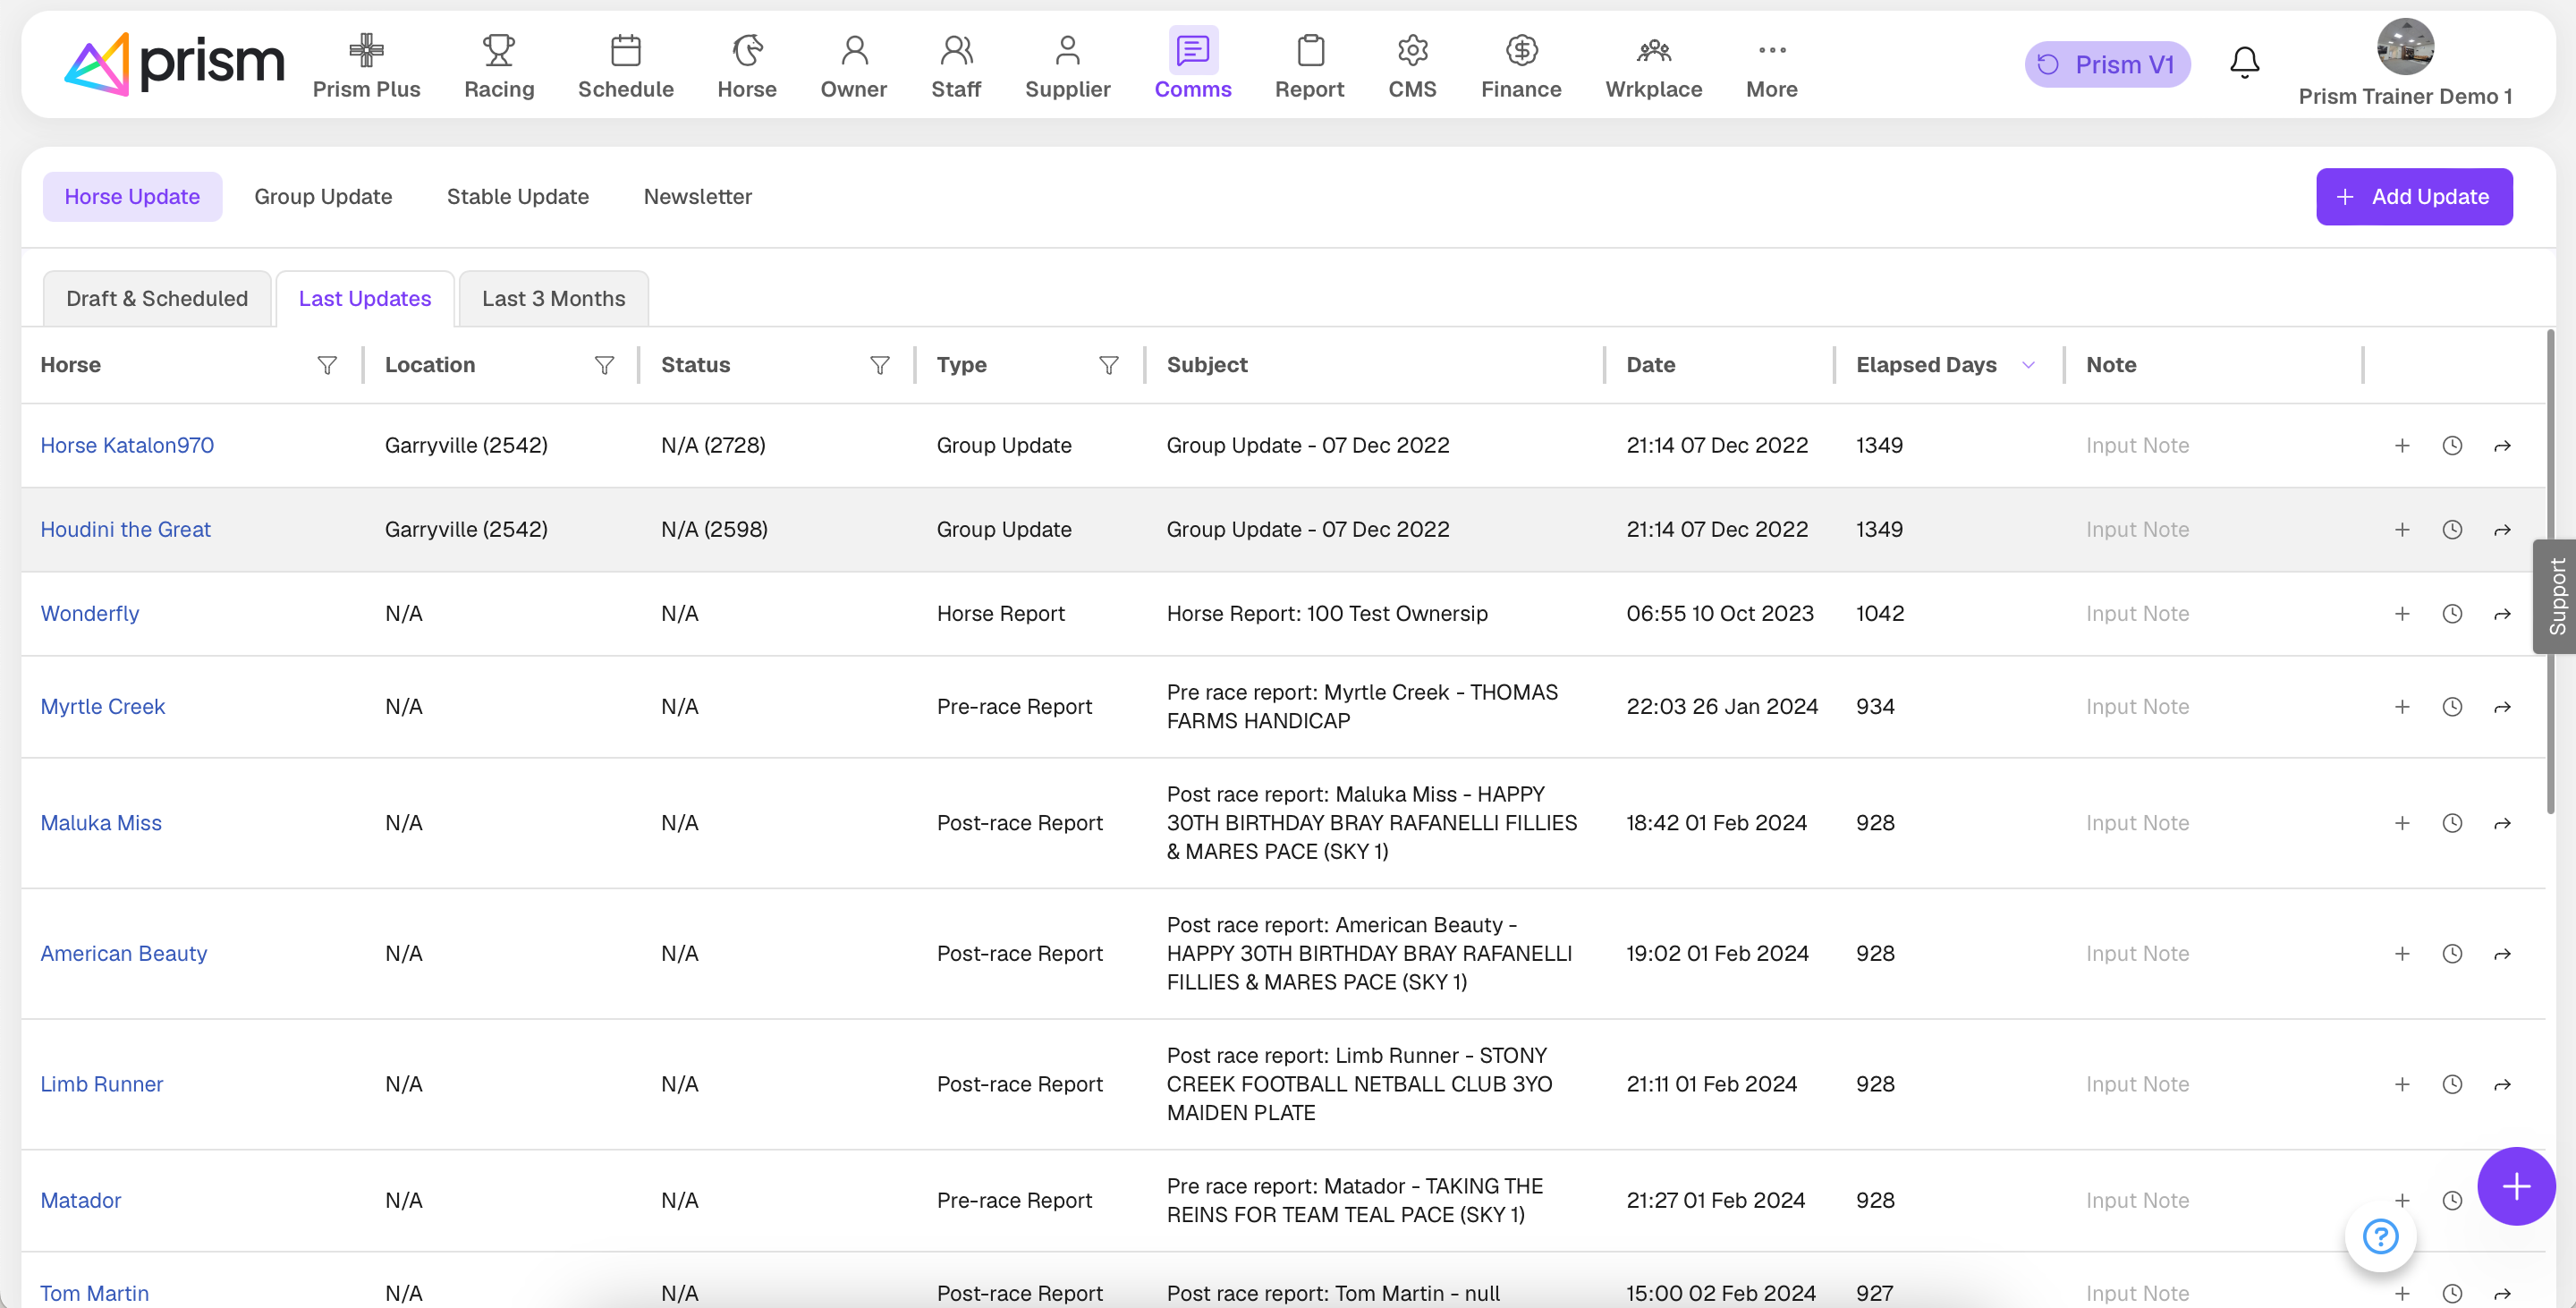Filter the Type column

1109,365
